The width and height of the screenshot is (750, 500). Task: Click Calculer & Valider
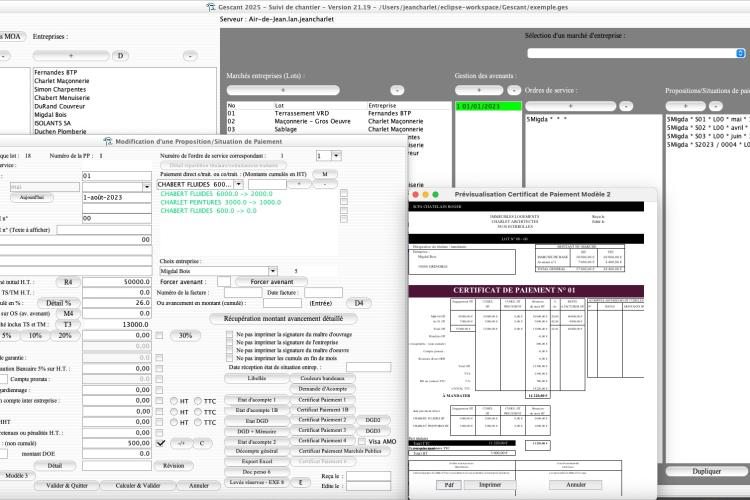tap(138, 486)
